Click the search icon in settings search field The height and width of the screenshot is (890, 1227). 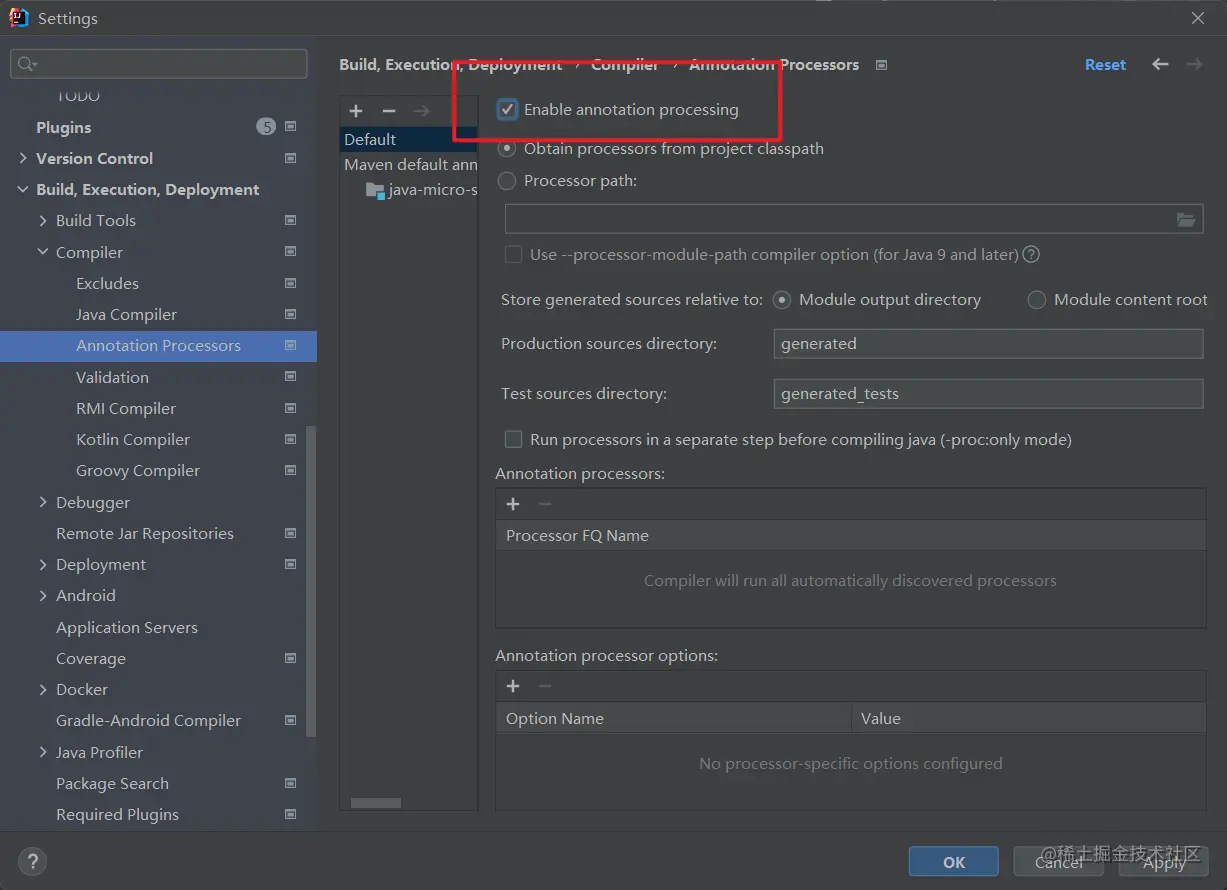pos(25,64)
